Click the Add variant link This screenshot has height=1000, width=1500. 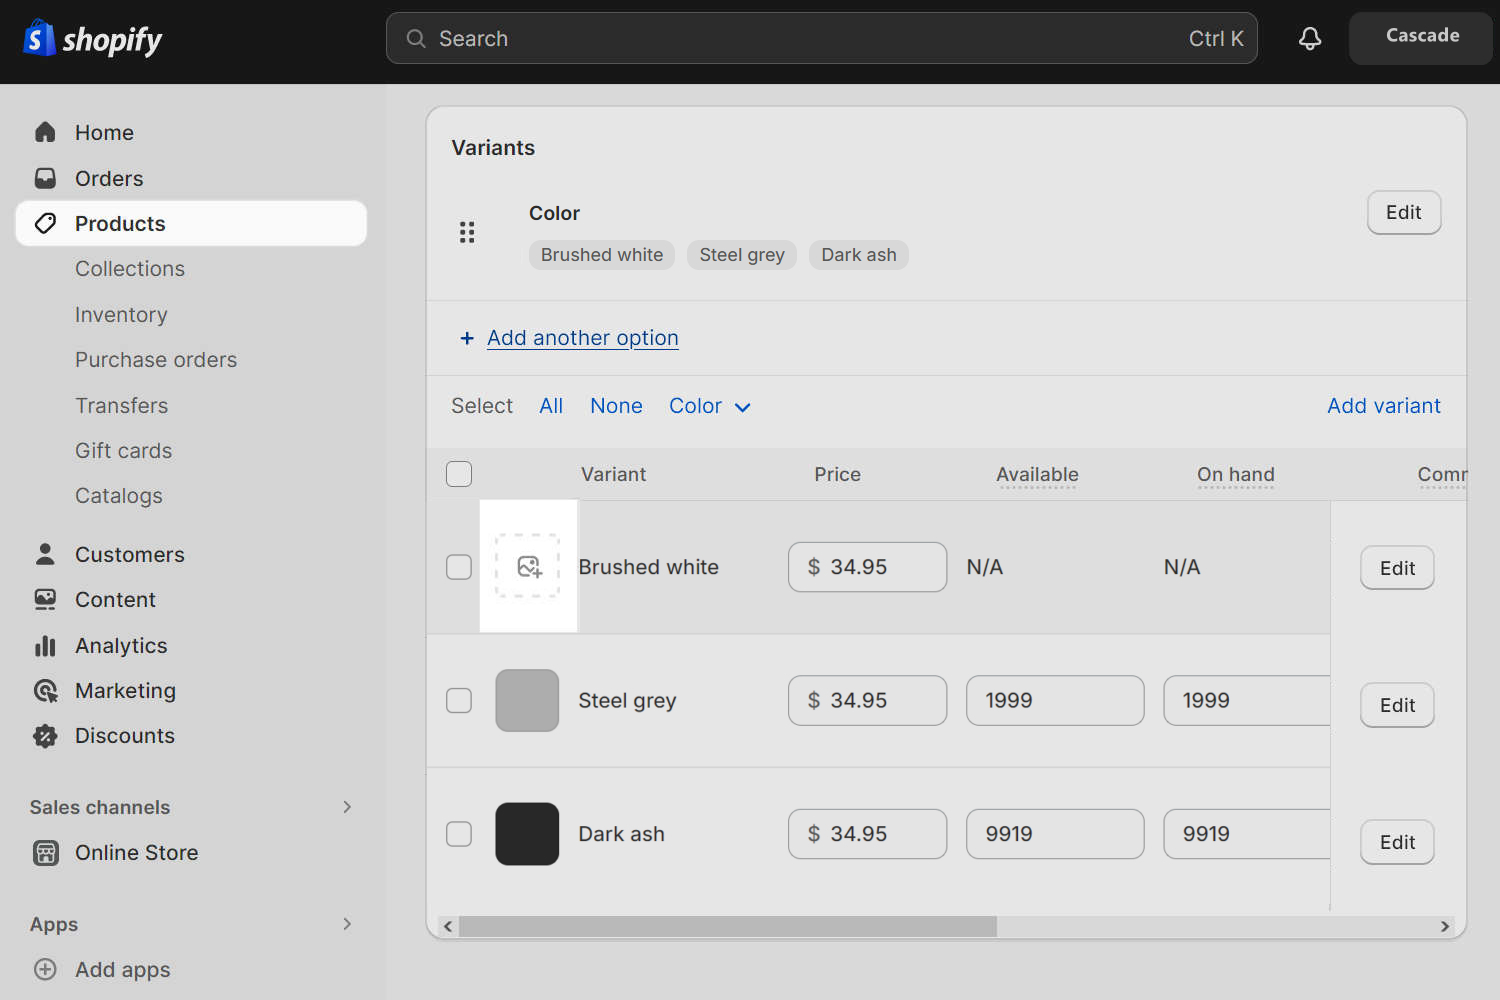1384,406
